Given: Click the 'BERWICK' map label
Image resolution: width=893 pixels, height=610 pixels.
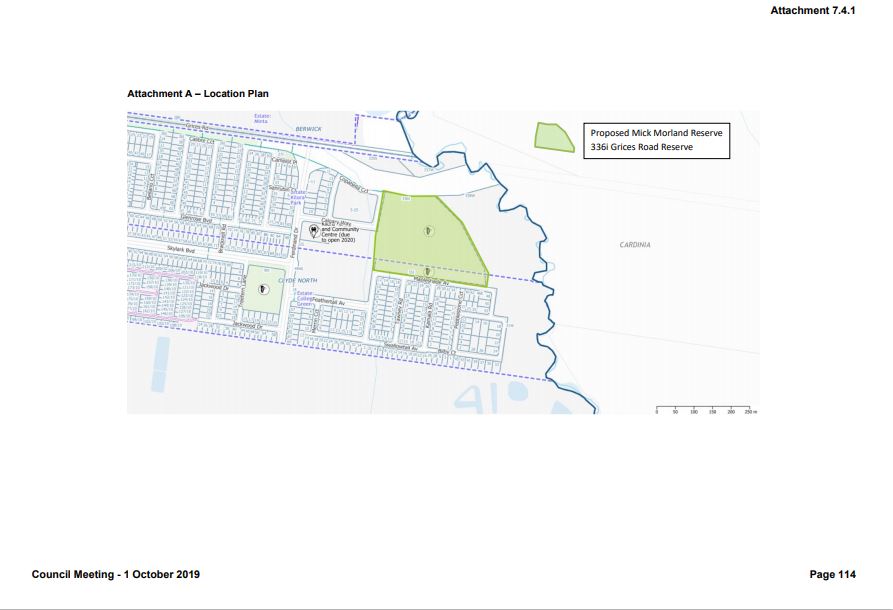Looking at the screenshot, I should point(308,129).
